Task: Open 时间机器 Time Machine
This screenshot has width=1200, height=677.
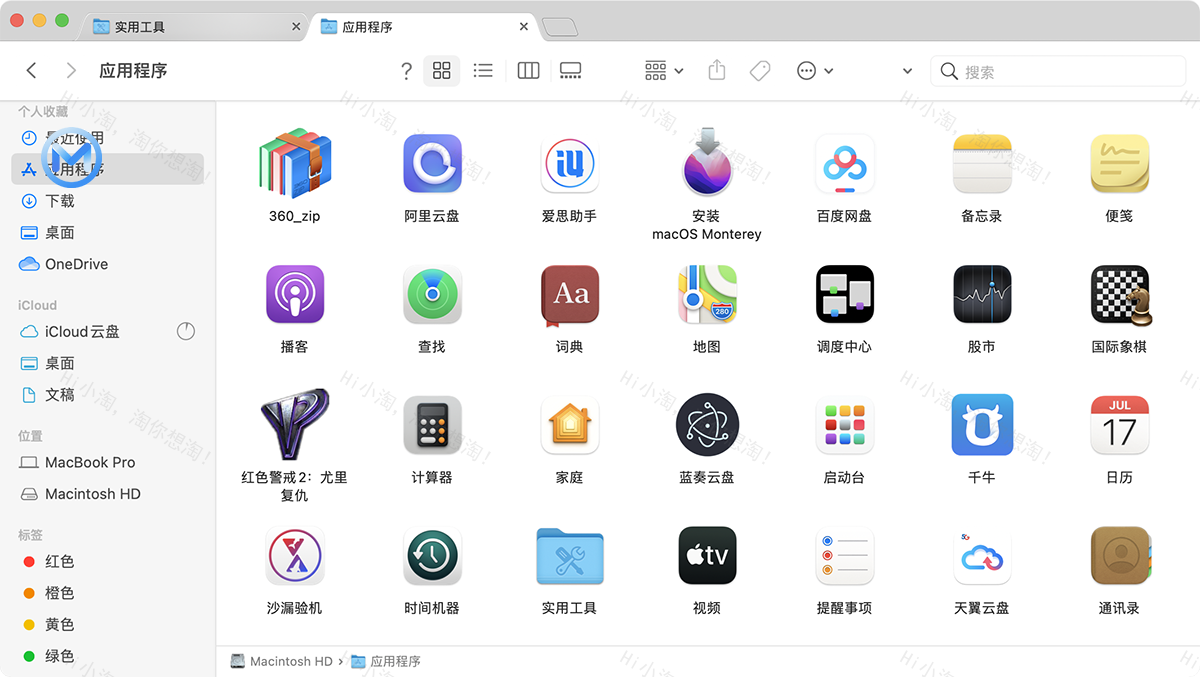Action: pyautogui.click(x=432, y=556)
